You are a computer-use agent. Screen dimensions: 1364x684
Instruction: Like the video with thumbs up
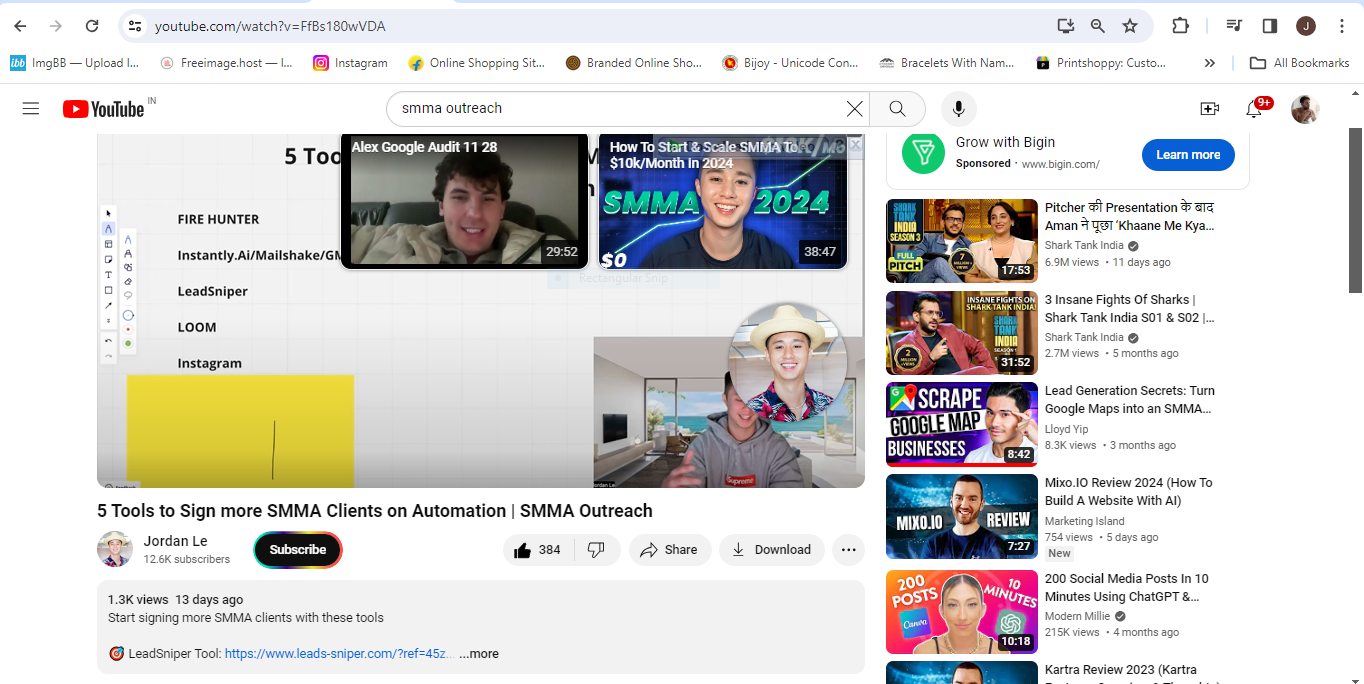point(538,550)
